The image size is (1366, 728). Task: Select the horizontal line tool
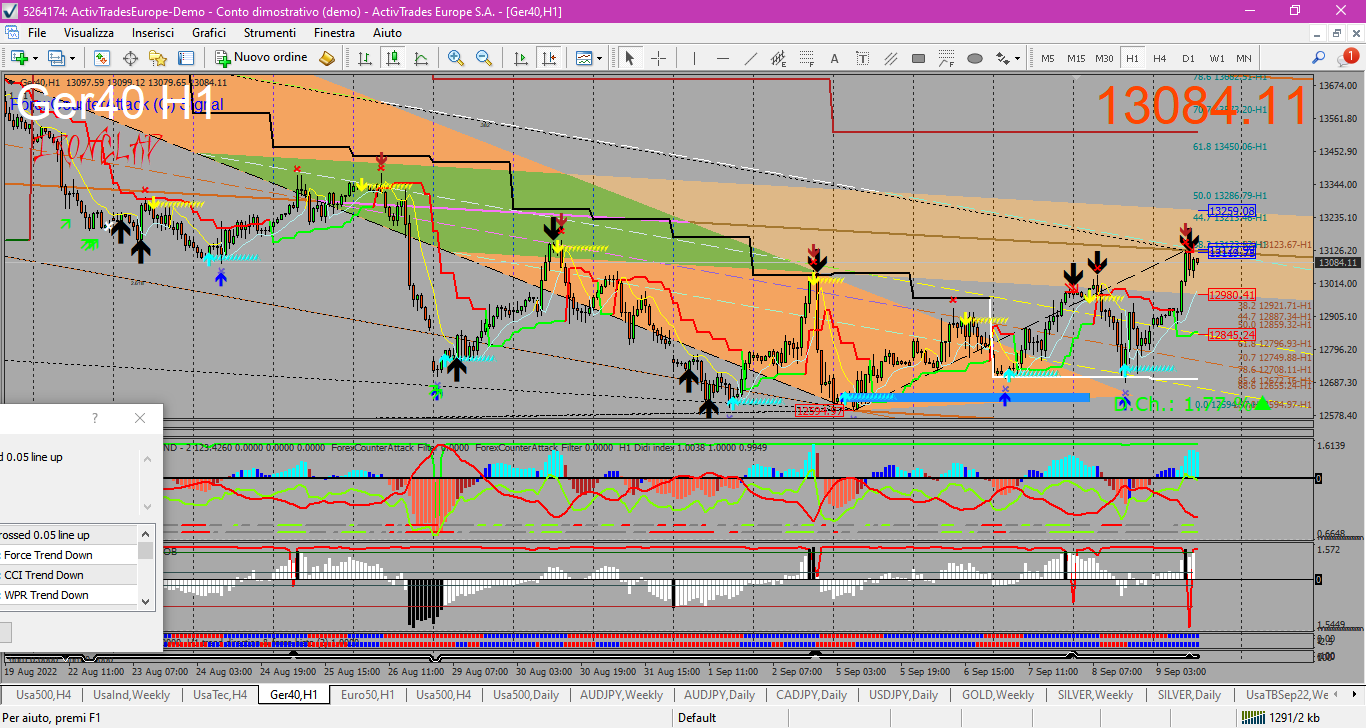(722, 58)
